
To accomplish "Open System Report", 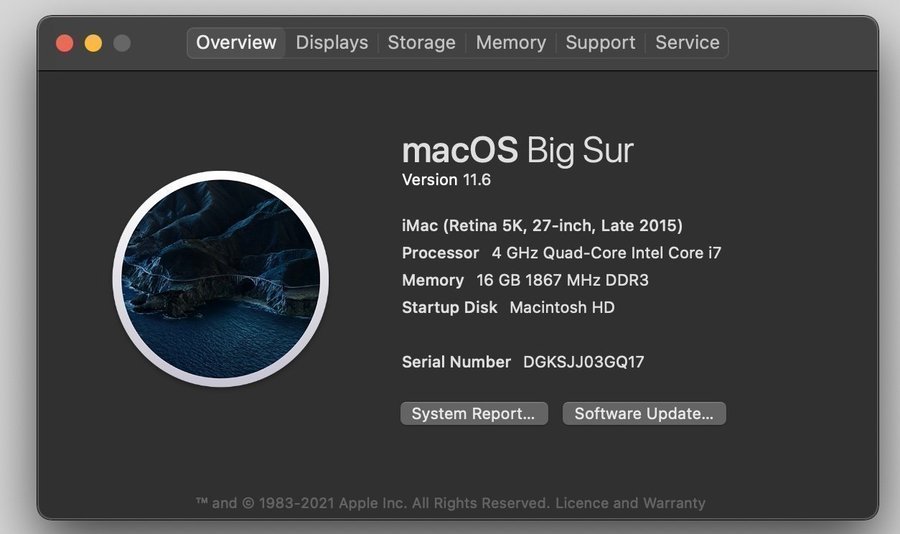I will (473, 414).
